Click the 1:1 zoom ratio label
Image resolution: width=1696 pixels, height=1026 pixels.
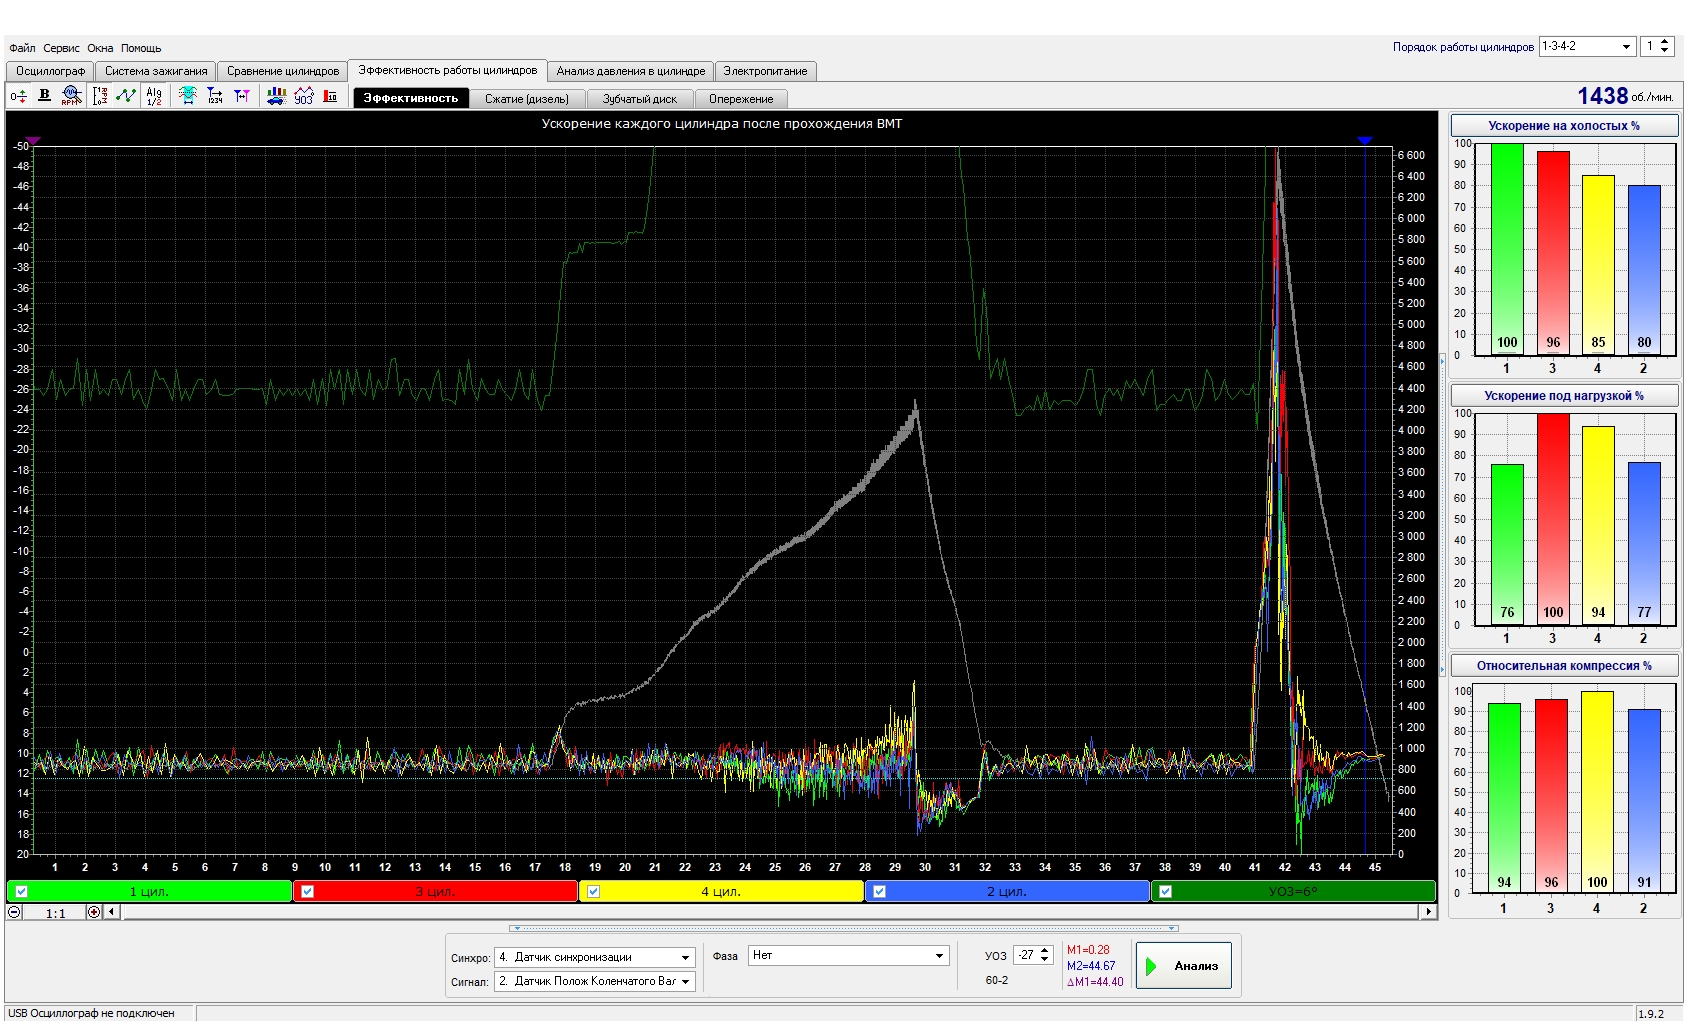[x=55, y=913]
